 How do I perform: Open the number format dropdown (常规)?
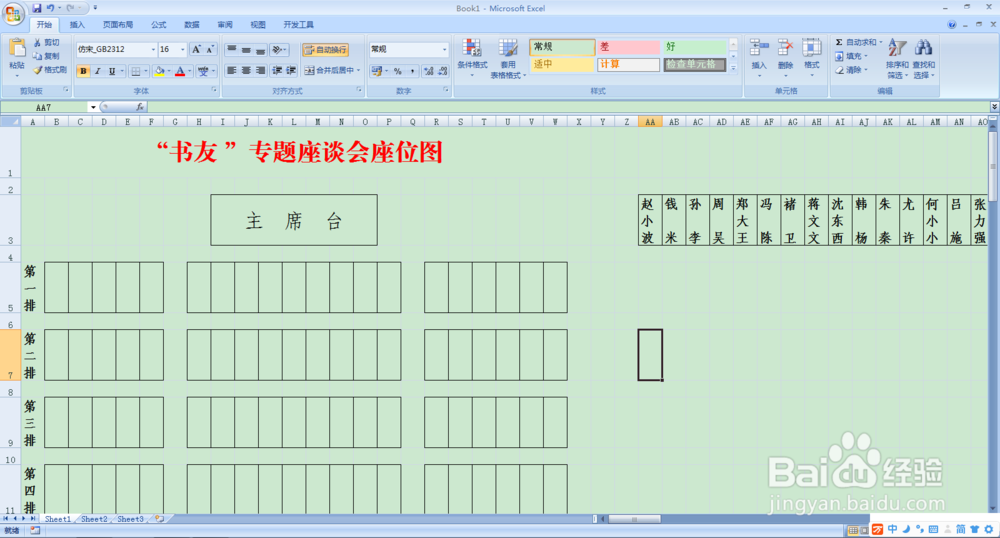pos(445,49)
